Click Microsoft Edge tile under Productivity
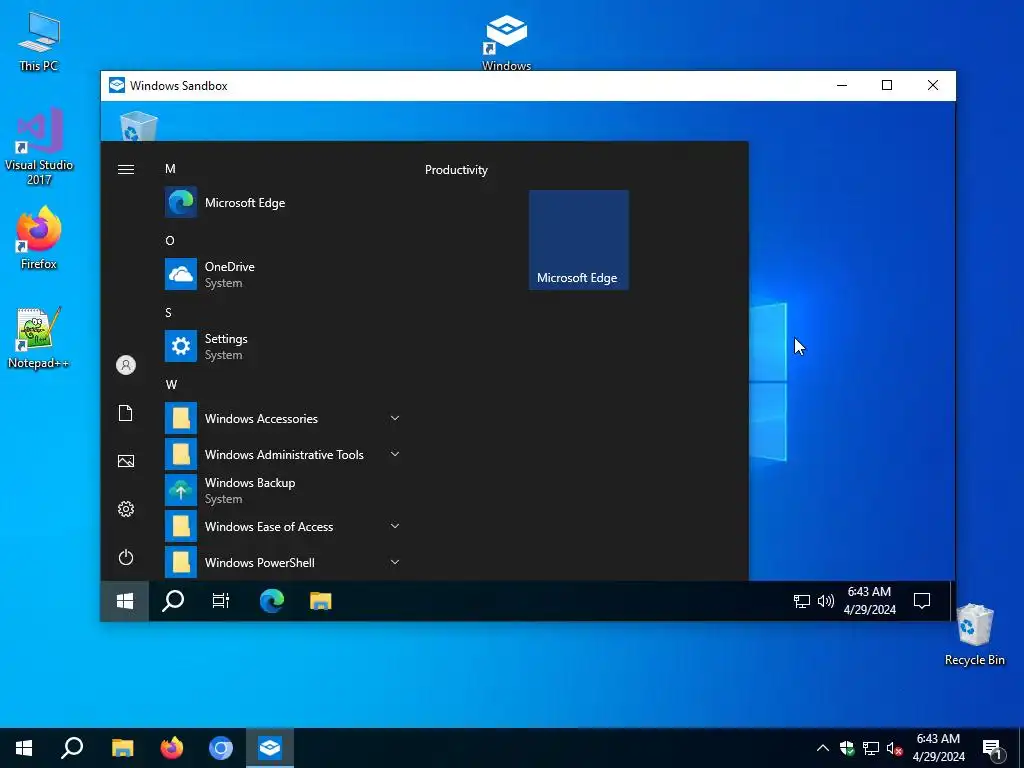 click(x=579, y=240)
